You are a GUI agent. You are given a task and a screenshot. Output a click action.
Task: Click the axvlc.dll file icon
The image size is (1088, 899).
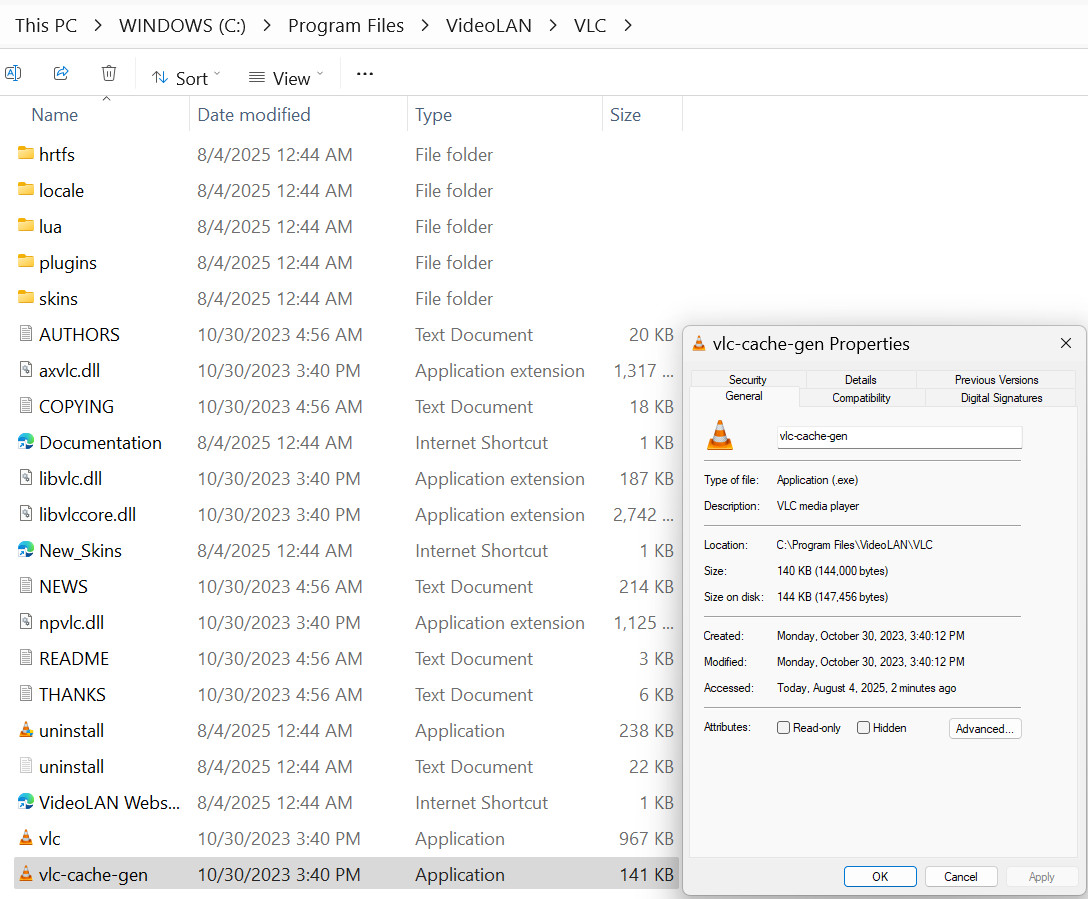26,370
